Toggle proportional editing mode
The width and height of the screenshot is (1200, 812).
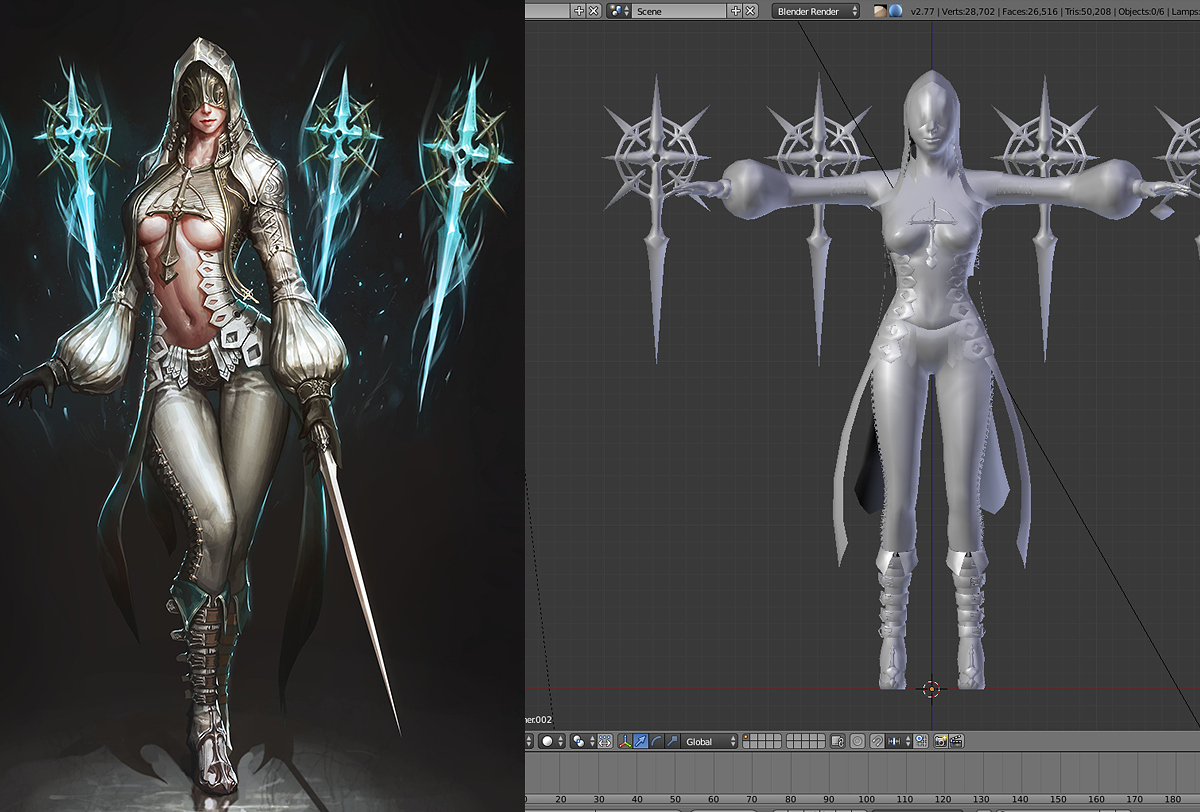[x=857, y=741]
